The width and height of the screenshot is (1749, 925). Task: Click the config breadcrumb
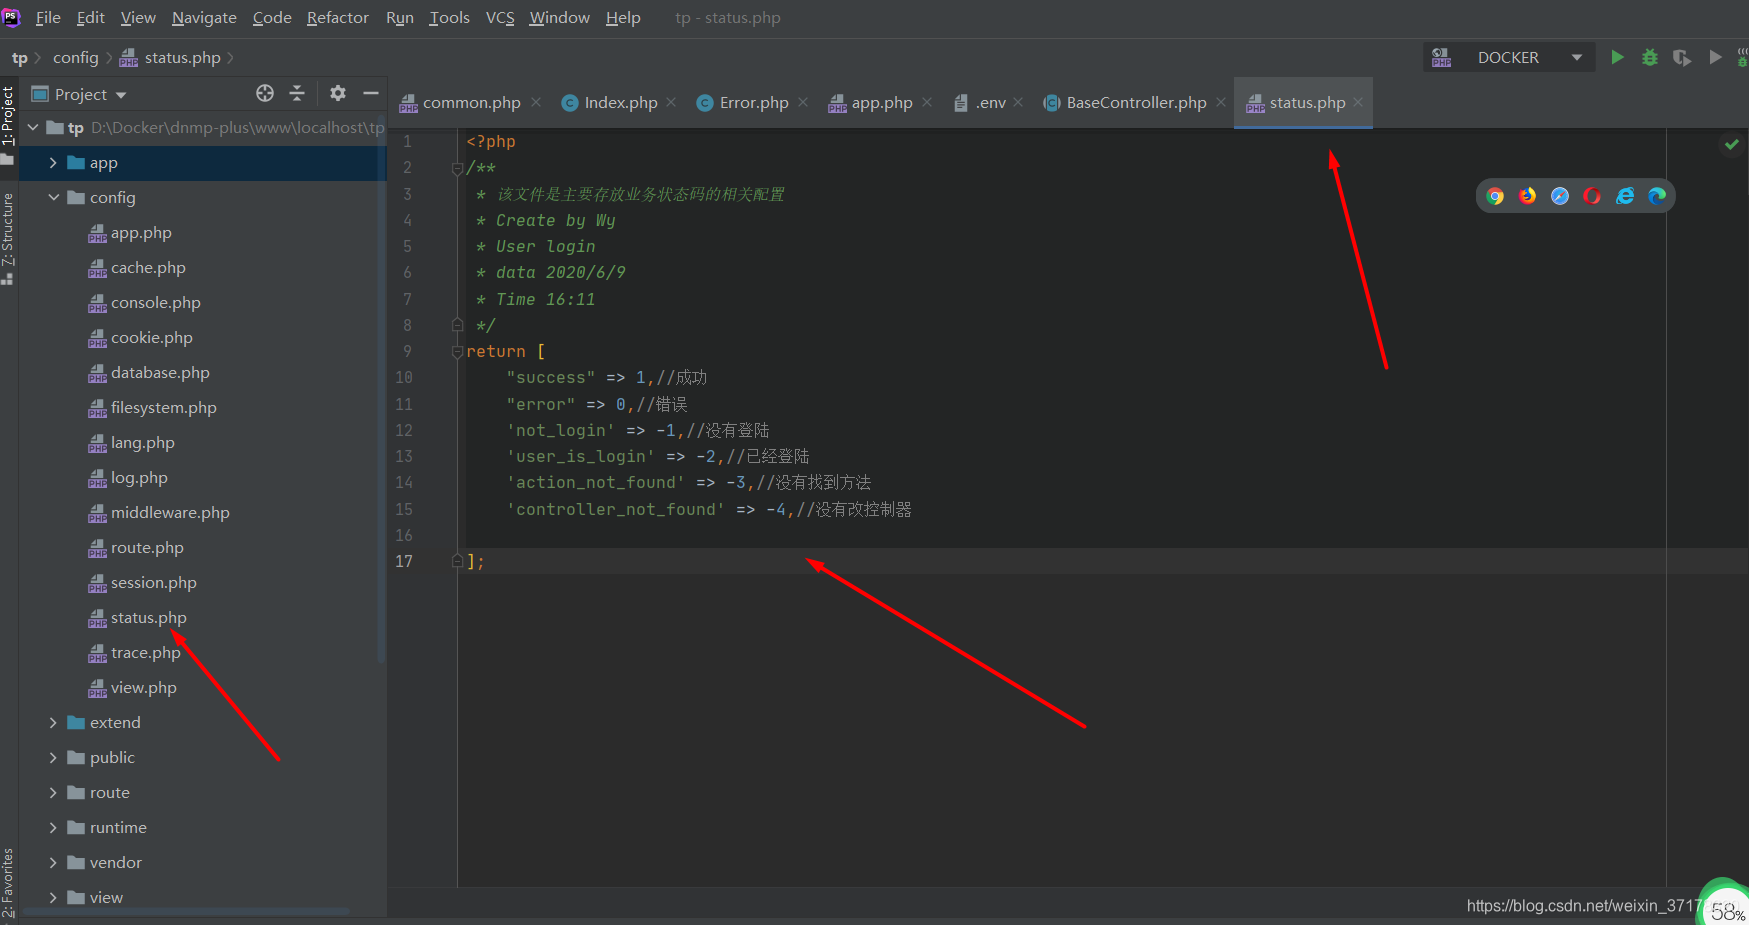[76, 57]
